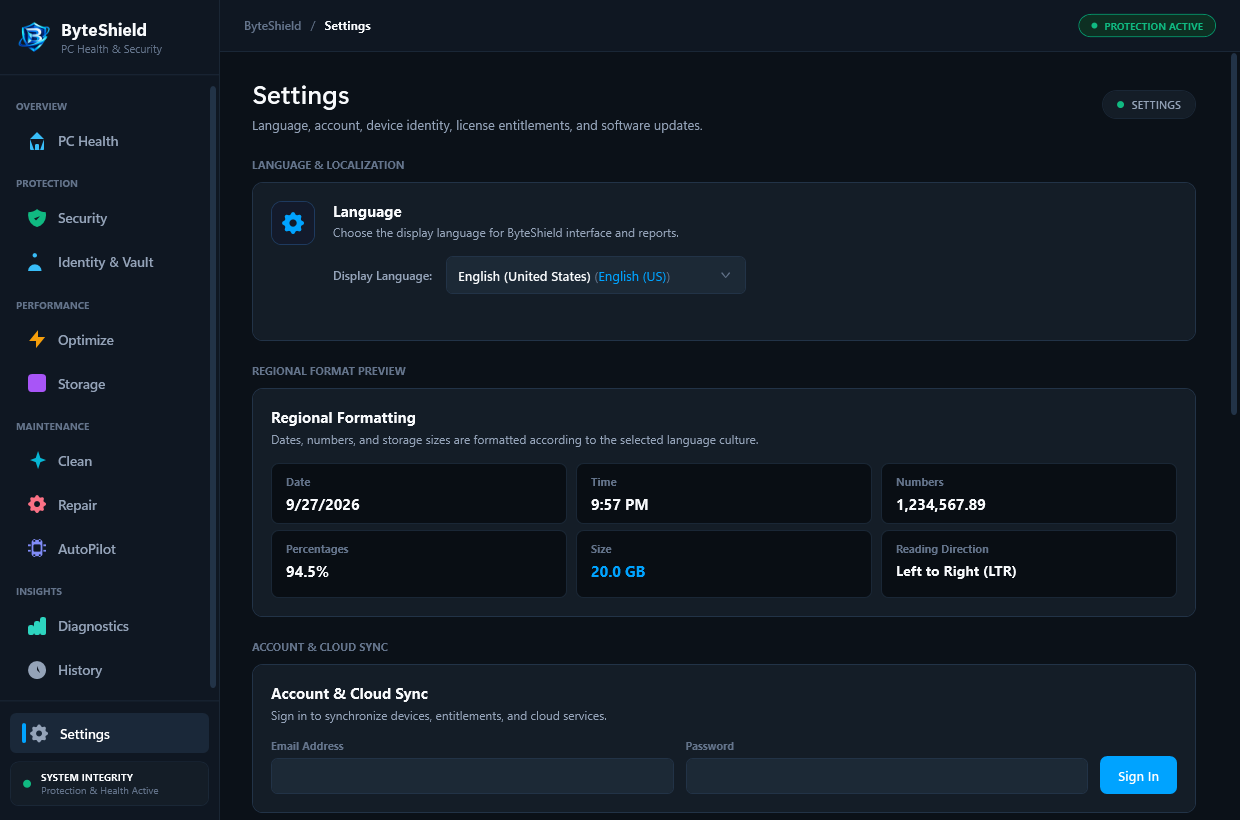1240x820 pixels.
Task: Go to the Security section
Action: 109,218
